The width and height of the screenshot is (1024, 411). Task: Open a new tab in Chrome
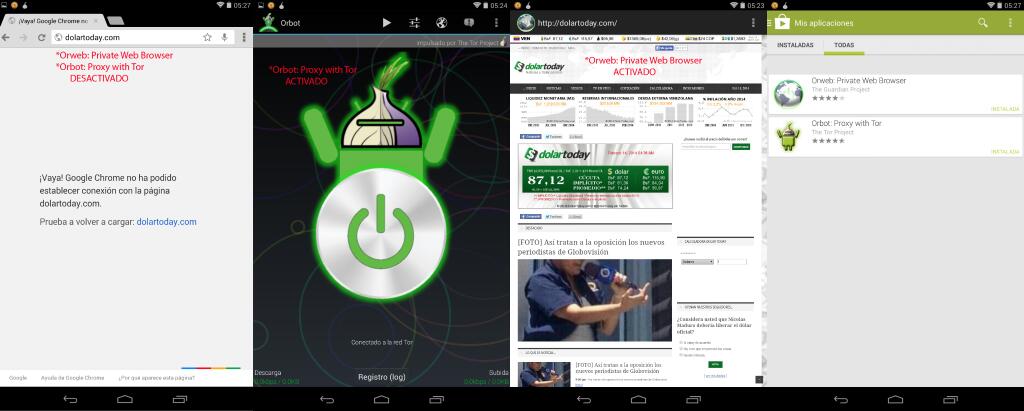coord(115,21)
